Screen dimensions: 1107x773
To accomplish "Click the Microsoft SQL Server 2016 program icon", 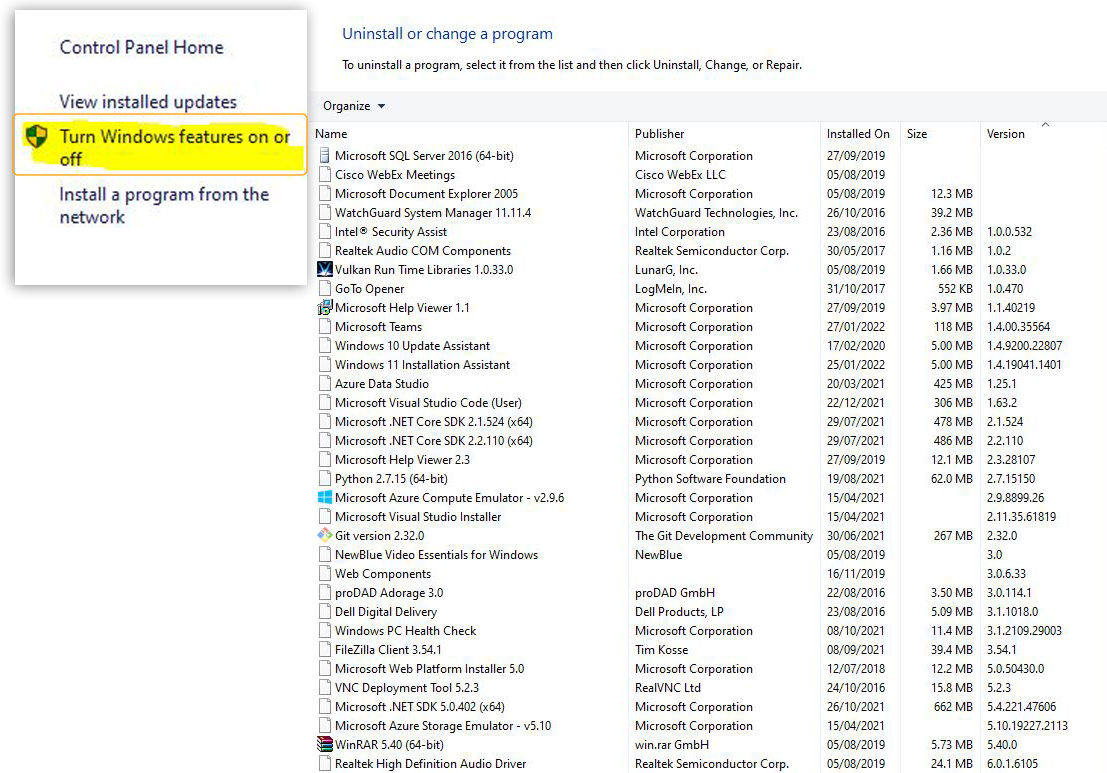I will tap(324, 155).
